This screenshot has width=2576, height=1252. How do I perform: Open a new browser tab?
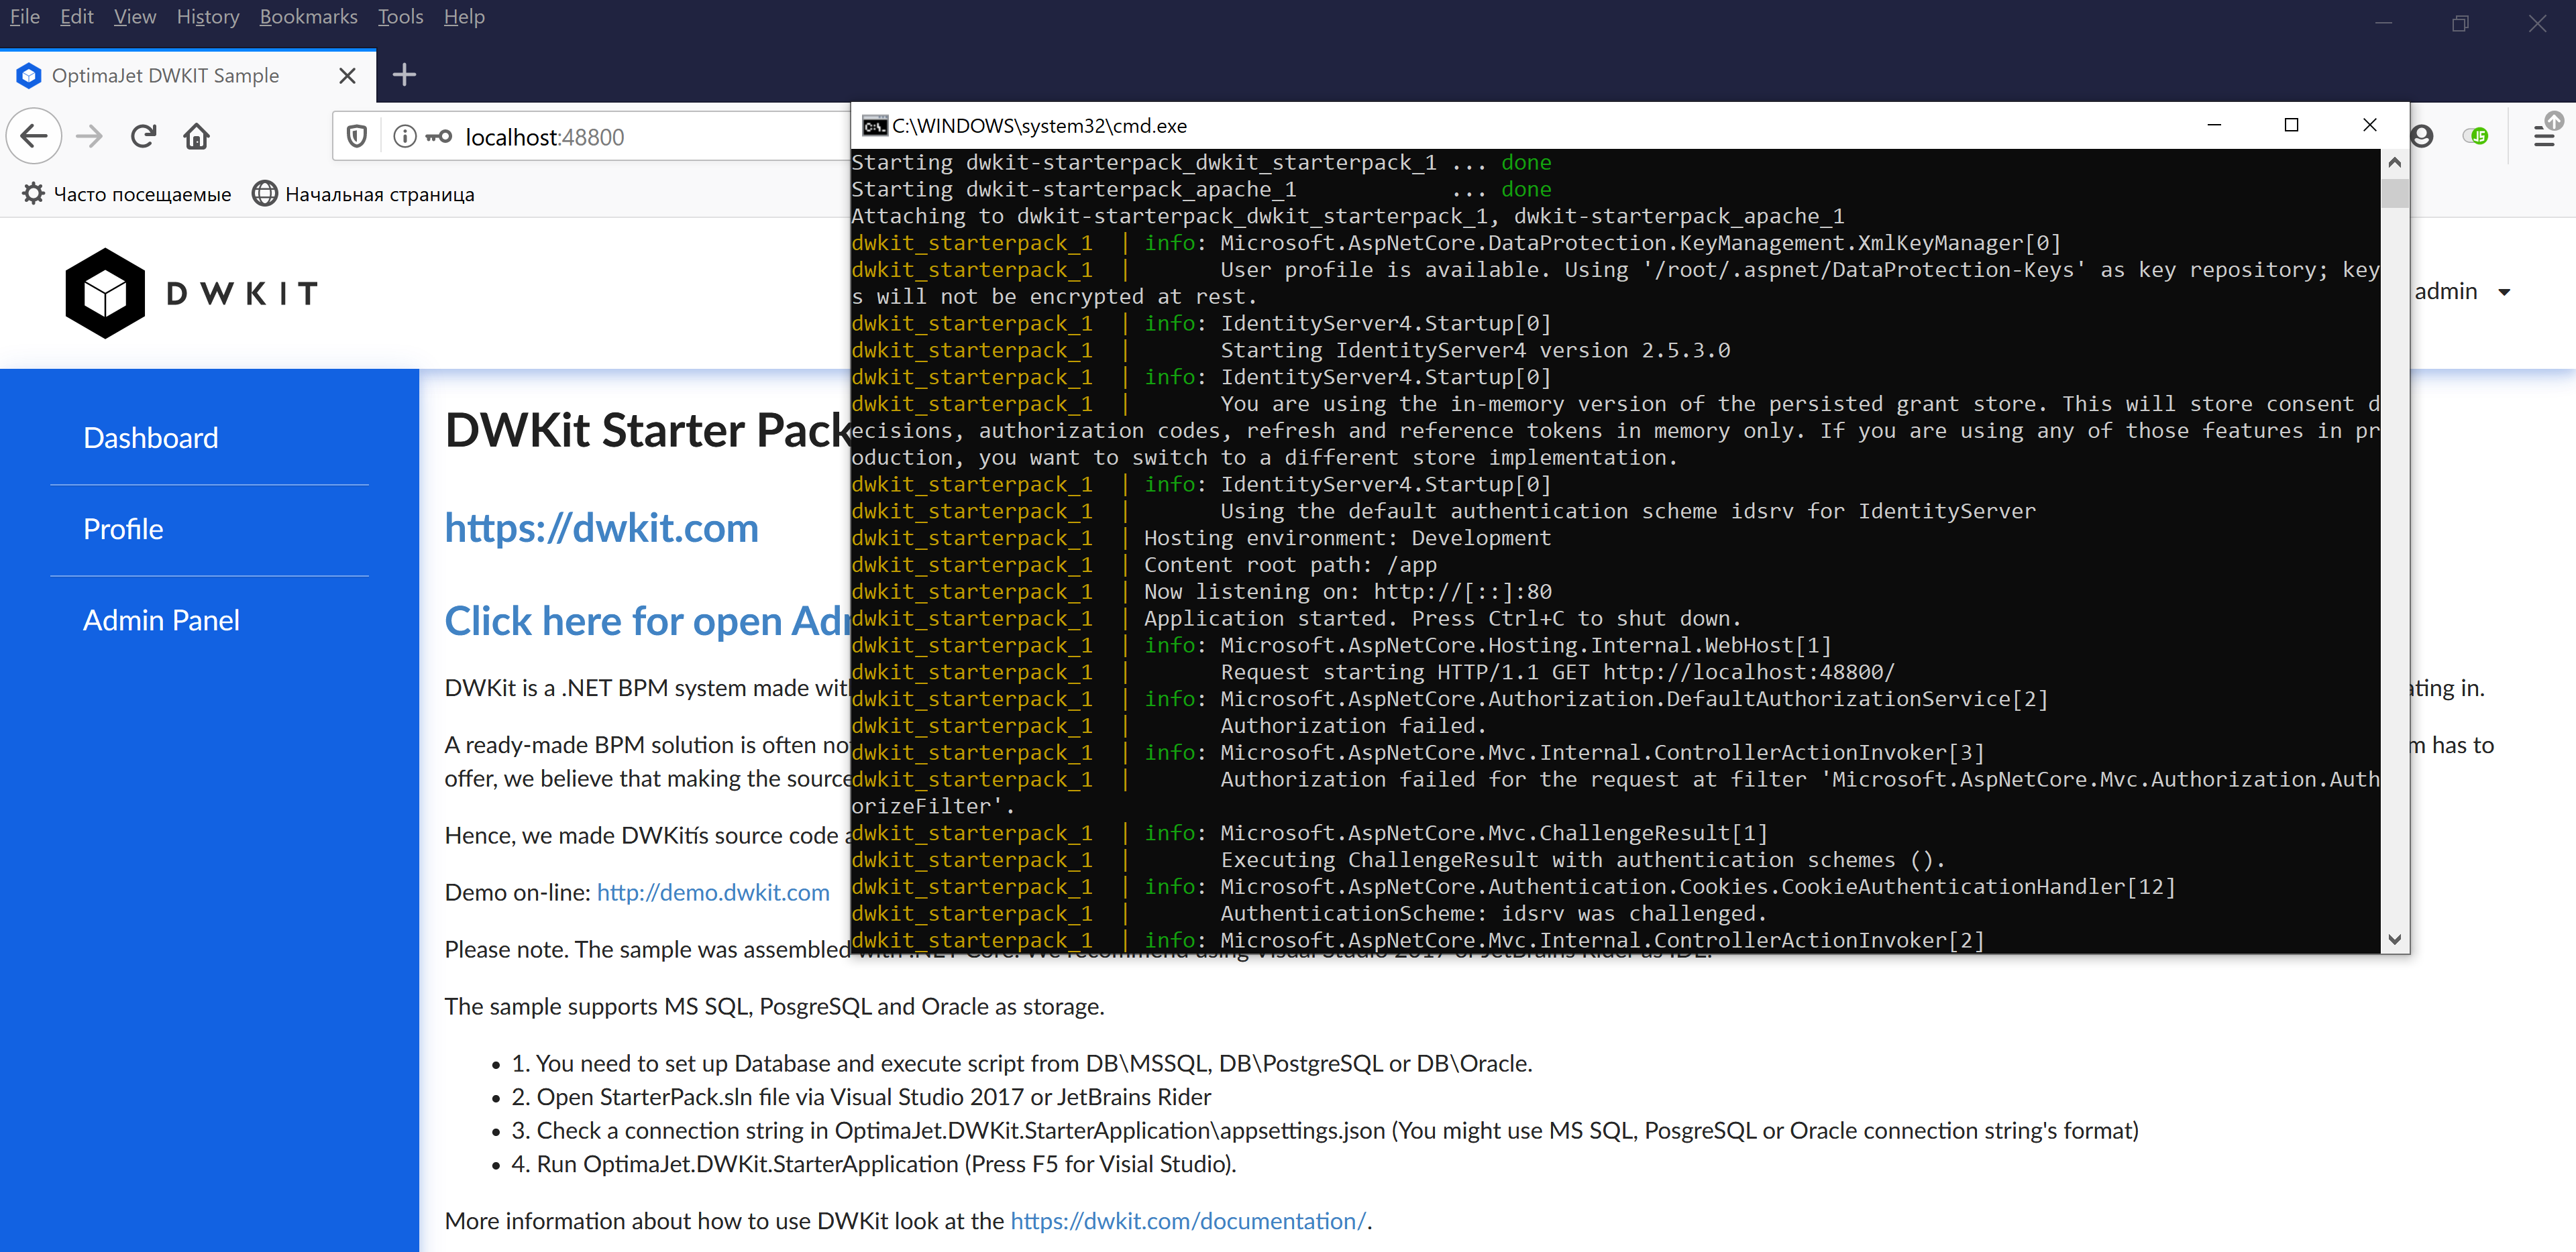[404, 75]
